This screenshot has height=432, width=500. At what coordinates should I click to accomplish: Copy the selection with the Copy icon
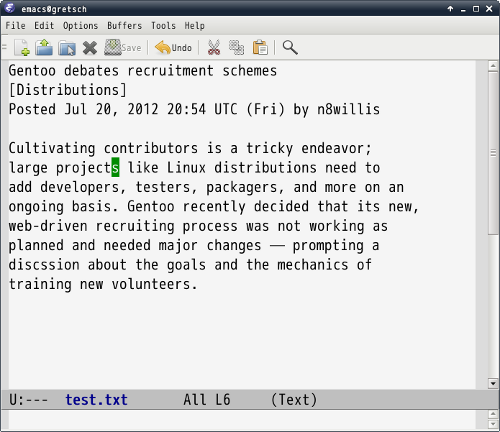(x=236, y=47)
